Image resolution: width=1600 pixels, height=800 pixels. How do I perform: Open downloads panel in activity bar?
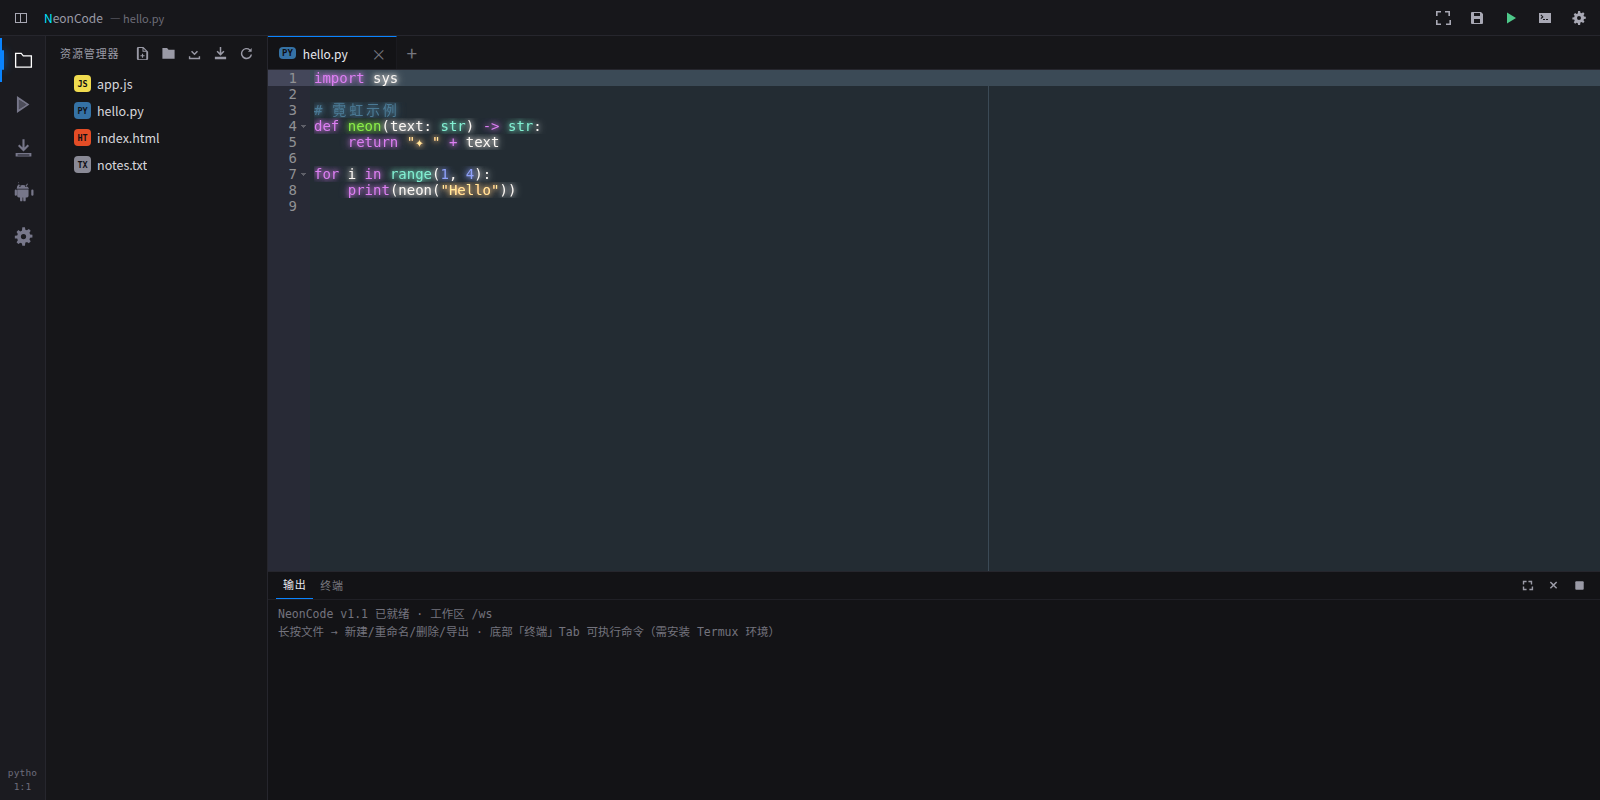pyautogui.click(x=23, y=149)
